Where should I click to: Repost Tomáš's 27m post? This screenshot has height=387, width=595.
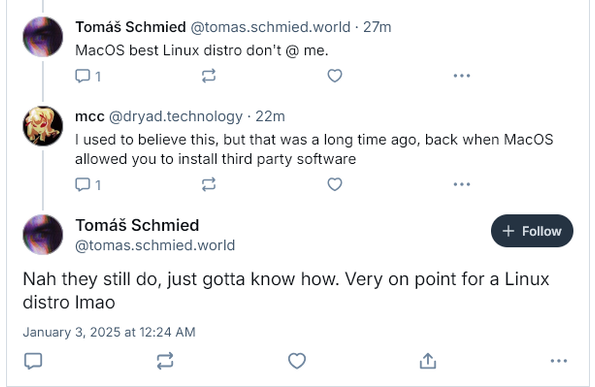209,76
